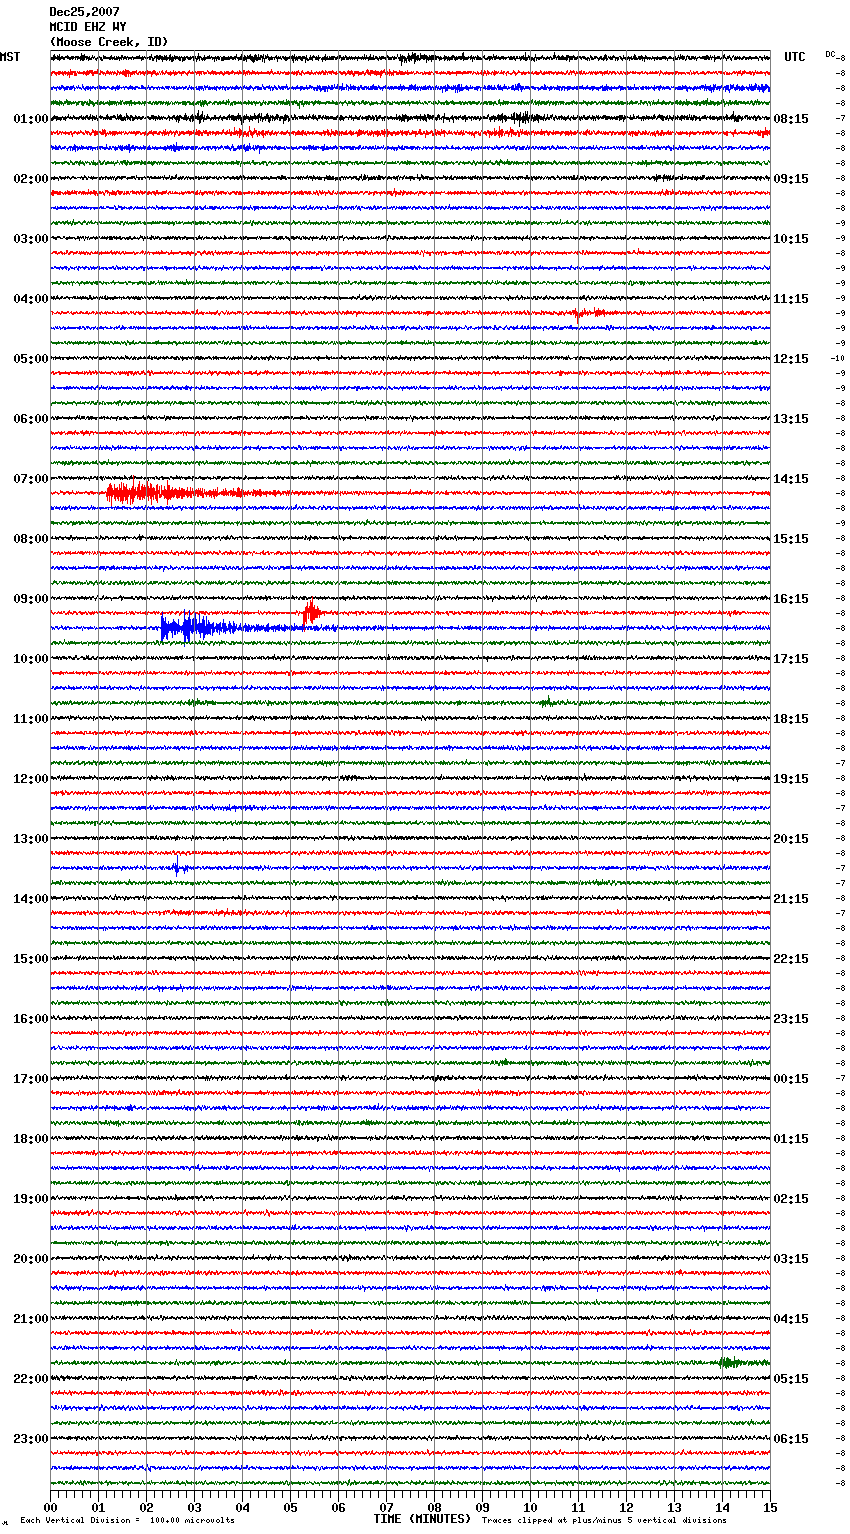Click the DC offset column header
The width and height of the screenshot is (850, 1534).
coord(830,54)
